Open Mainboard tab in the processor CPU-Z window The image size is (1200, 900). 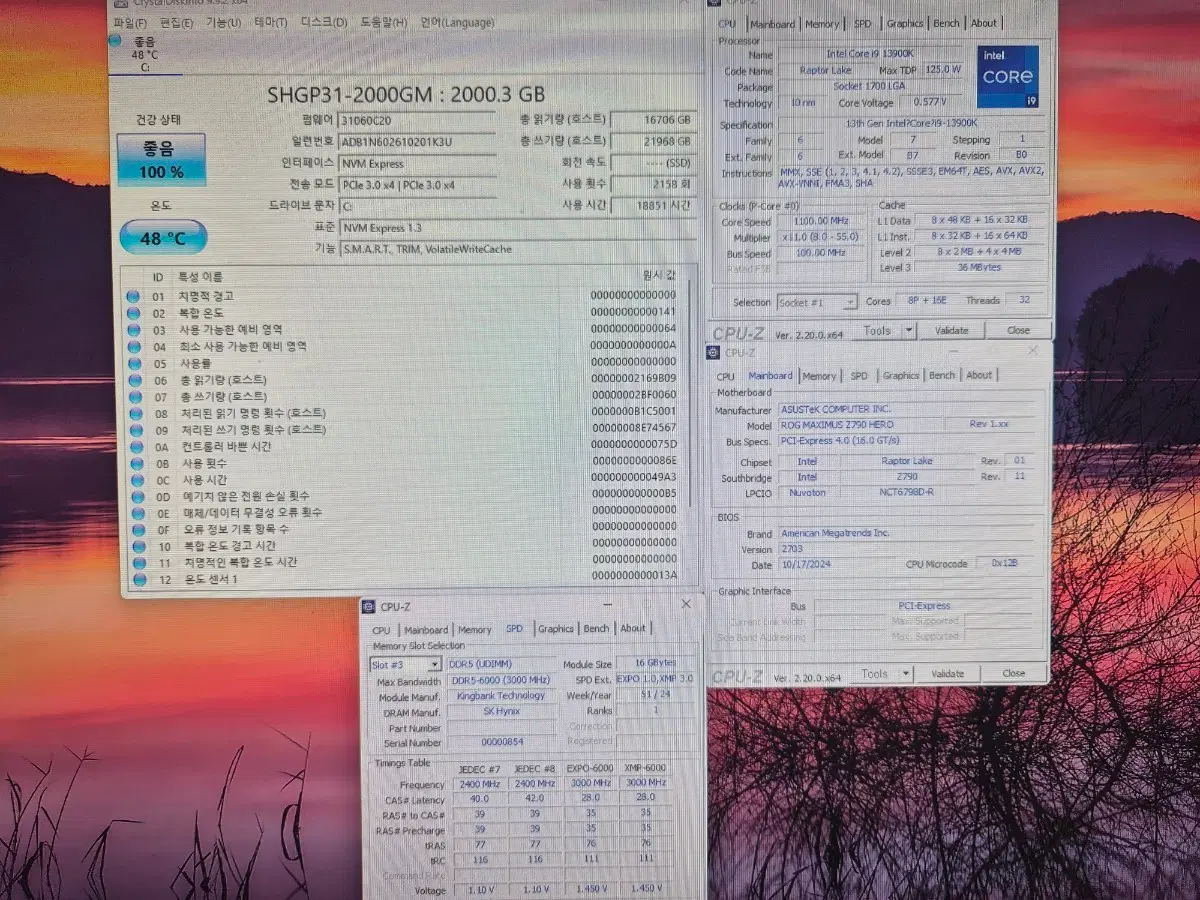click(x=772, y=24)
